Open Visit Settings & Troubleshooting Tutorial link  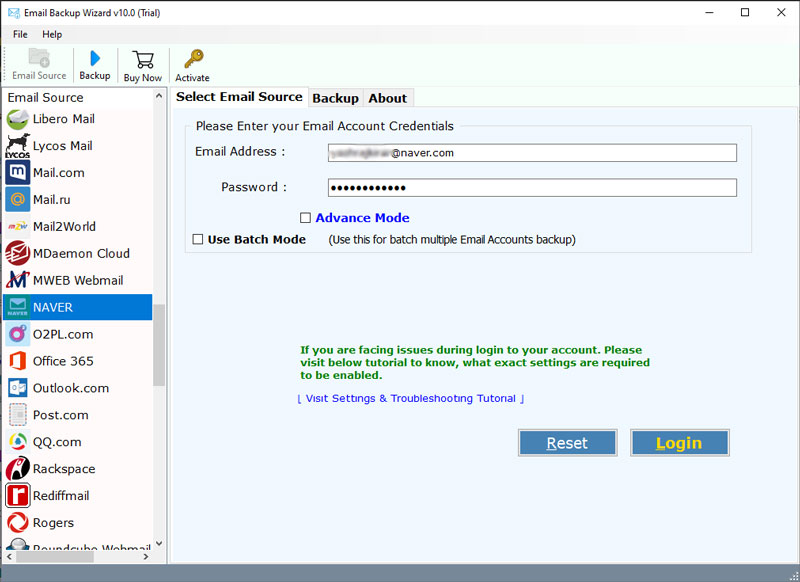(410, 399)
